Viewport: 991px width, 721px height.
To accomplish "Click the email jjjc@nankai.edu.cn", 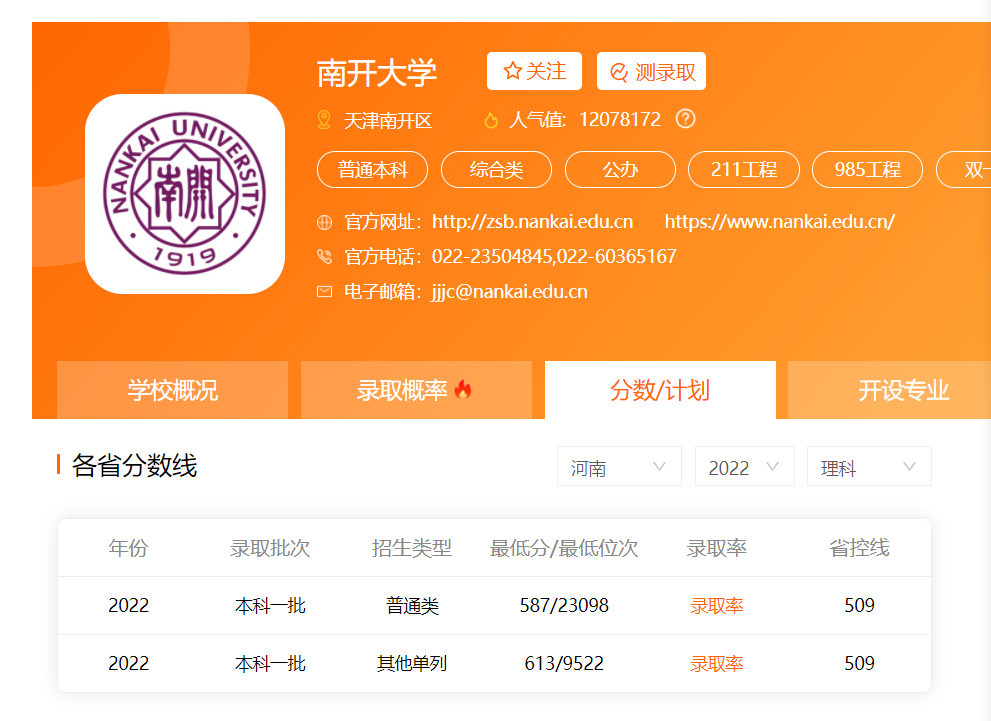I will pyautogui.click(x=509, y=291).
